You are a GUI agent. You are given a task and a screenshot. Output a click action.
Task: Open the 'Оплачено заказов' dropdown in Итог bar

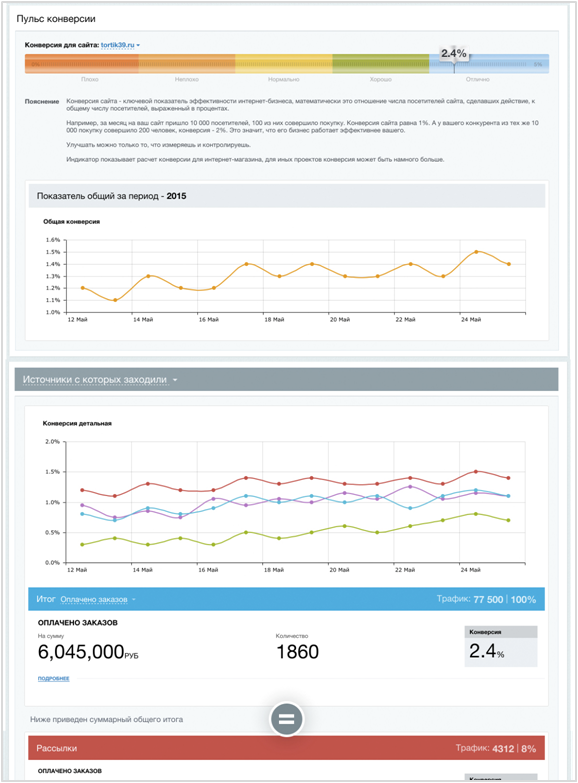click(x=98, y=599)
